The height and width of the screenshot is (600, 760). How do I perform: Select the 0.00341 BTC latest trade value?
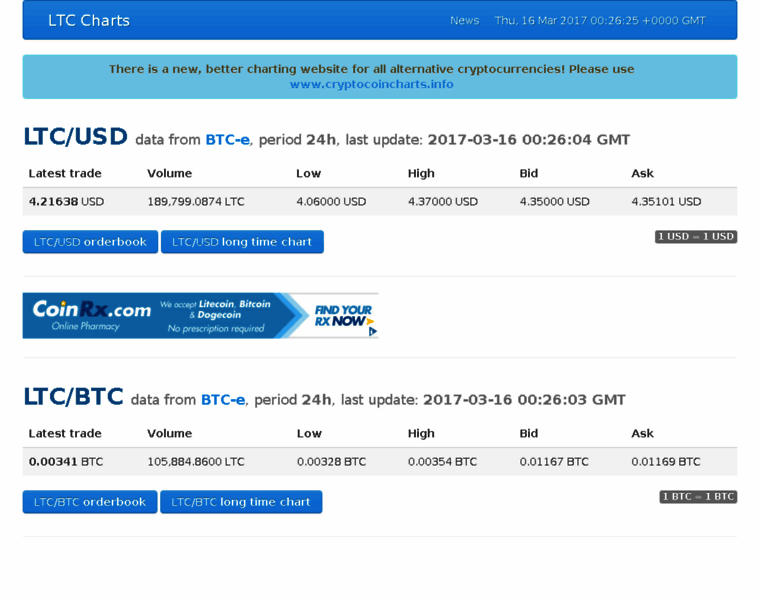[66, 462]
